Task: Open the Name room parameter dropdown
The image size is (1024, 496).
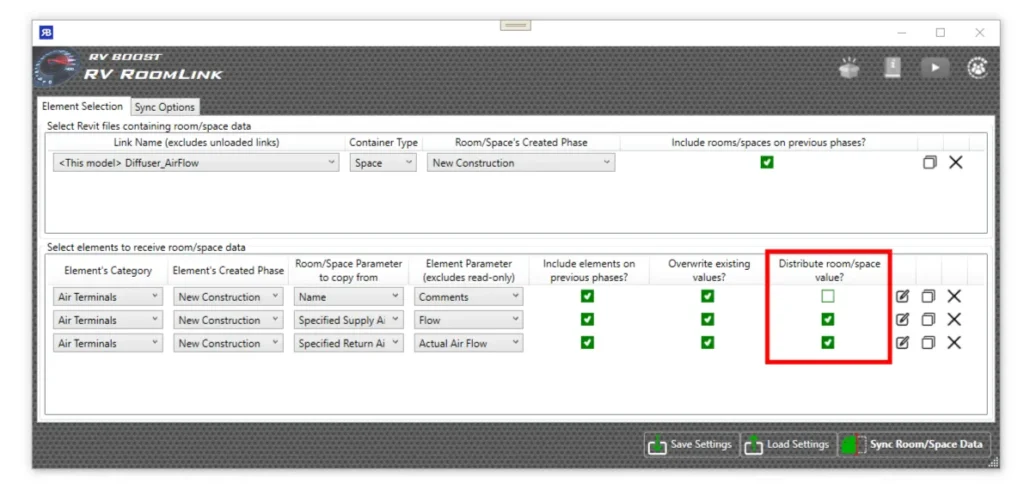Action: [349, 297]
